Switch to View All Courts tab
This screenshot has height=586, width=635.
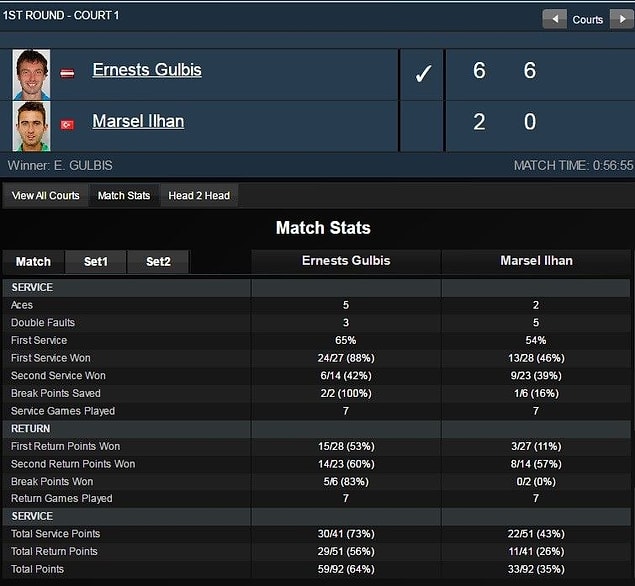(x=45, y=196)
